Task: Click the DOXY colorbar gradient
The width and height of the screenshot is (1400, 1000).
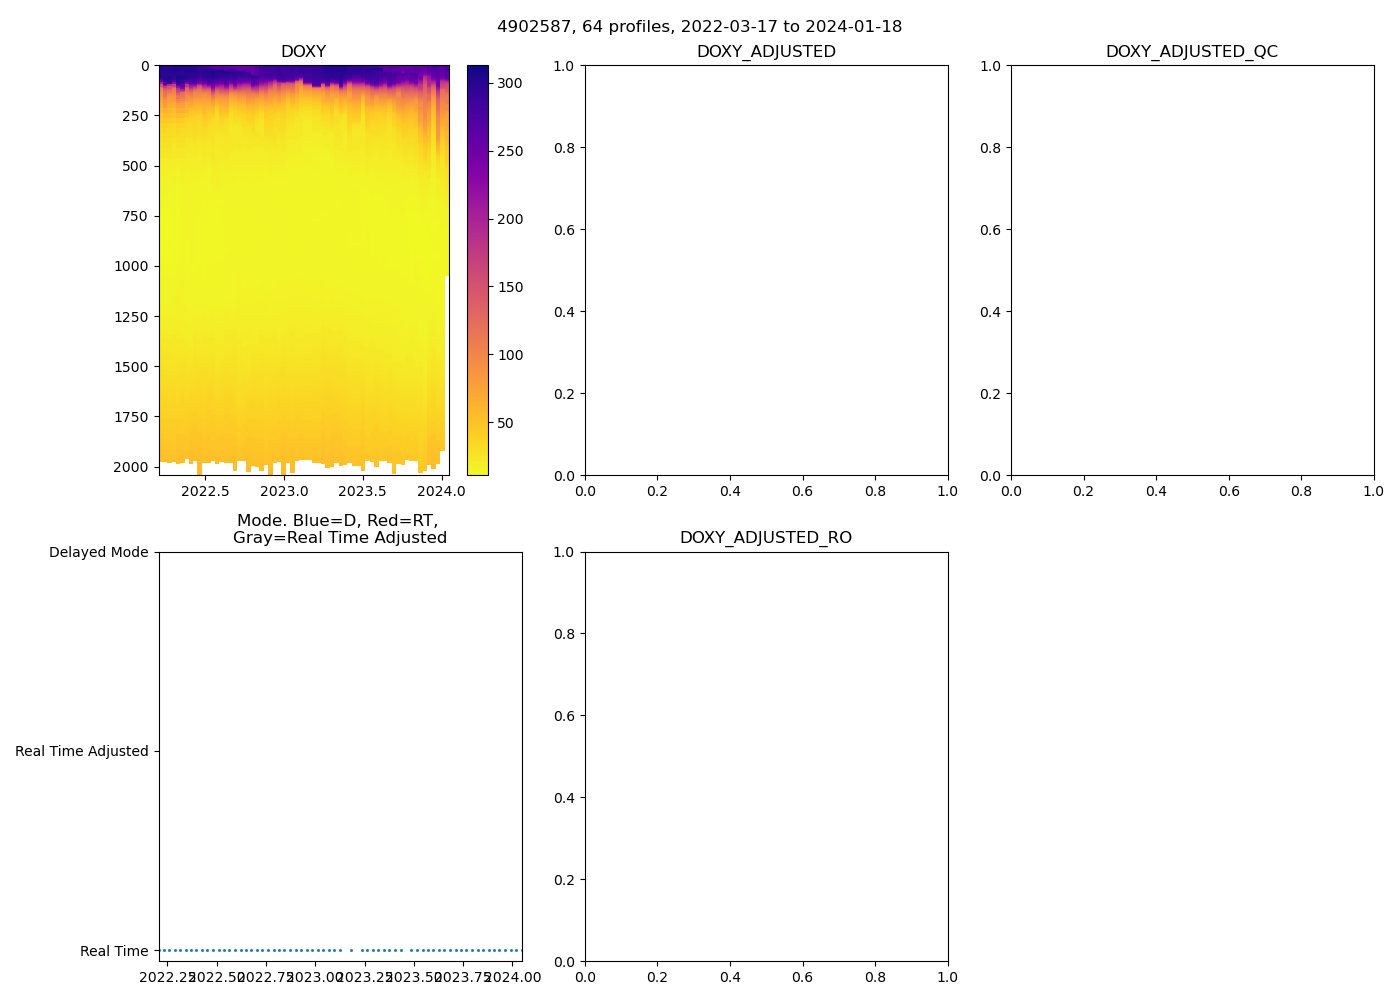Action: point(477,270)
